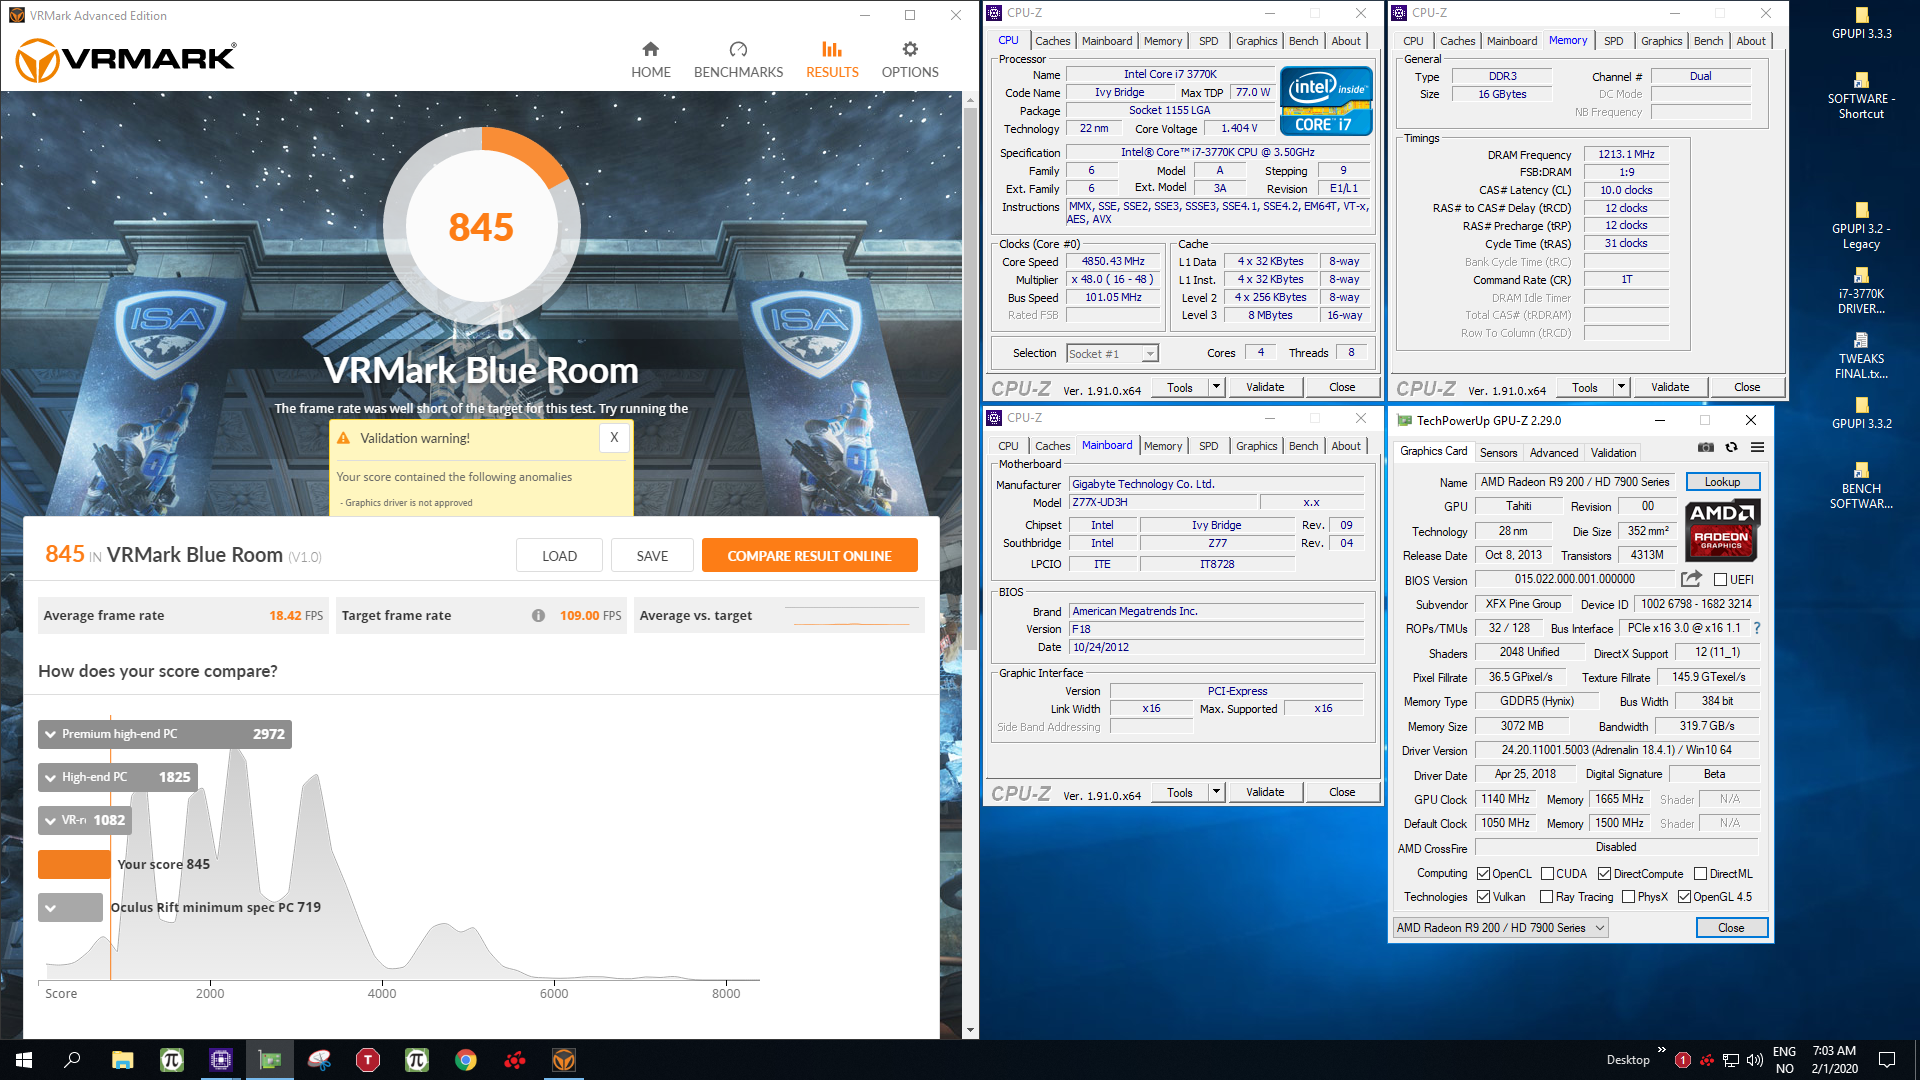
Task: Toggle PhysX checkbox
Action: [1629, 897]
